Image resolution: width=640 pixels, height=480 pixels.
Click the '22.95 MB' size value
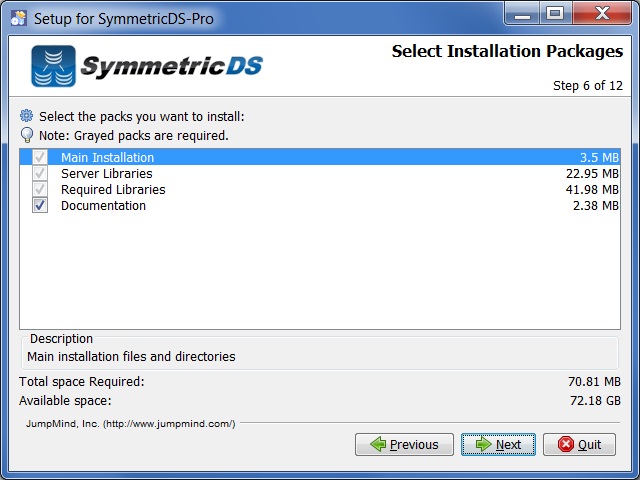[592, 173]
